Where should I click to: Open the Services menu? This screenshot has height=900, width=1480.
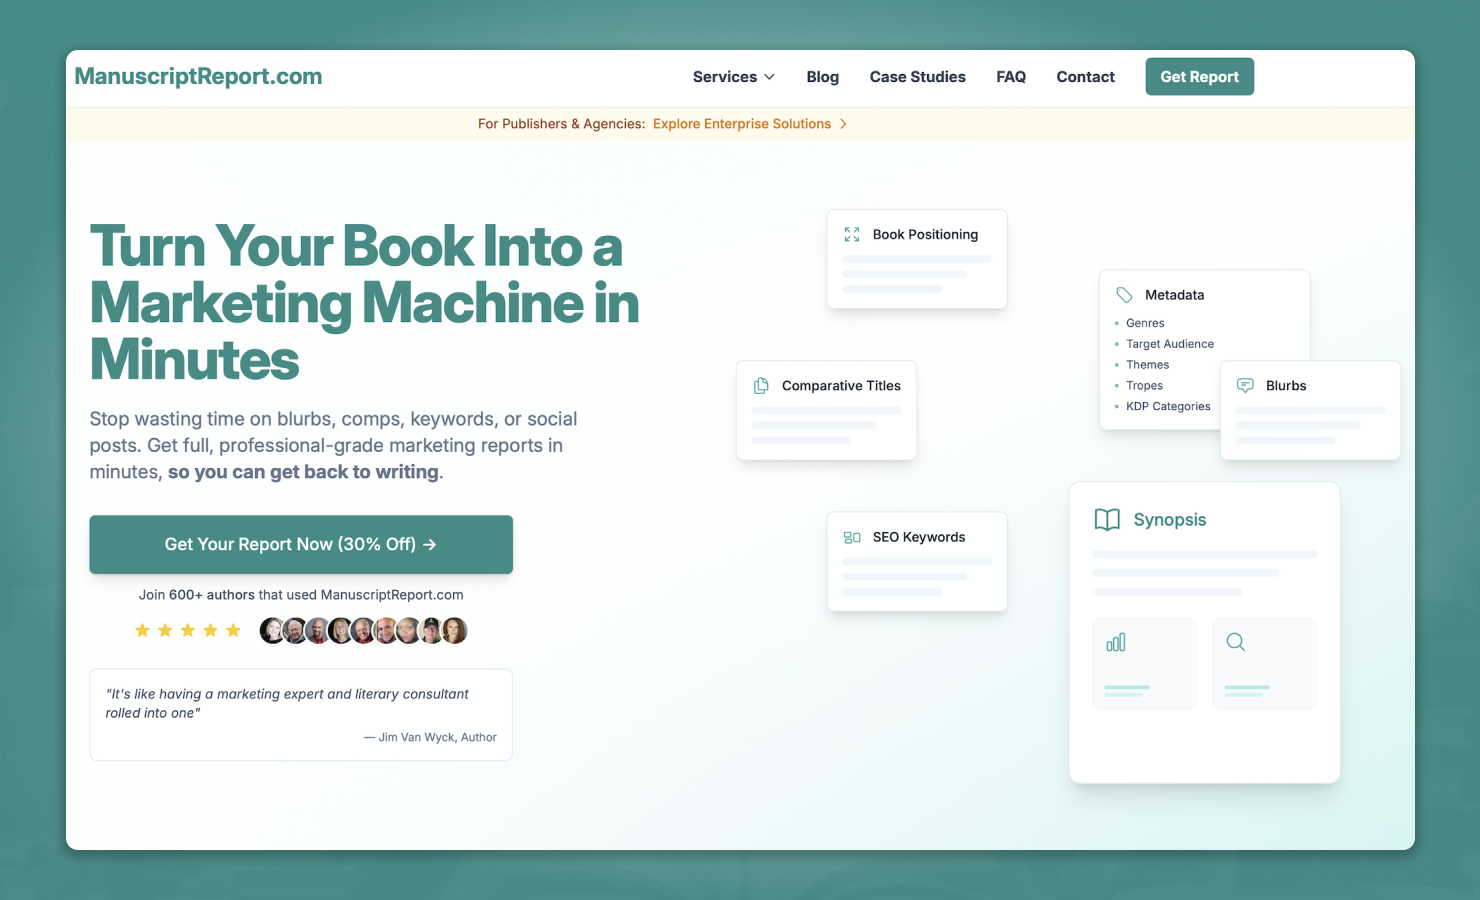click(734, 77)
